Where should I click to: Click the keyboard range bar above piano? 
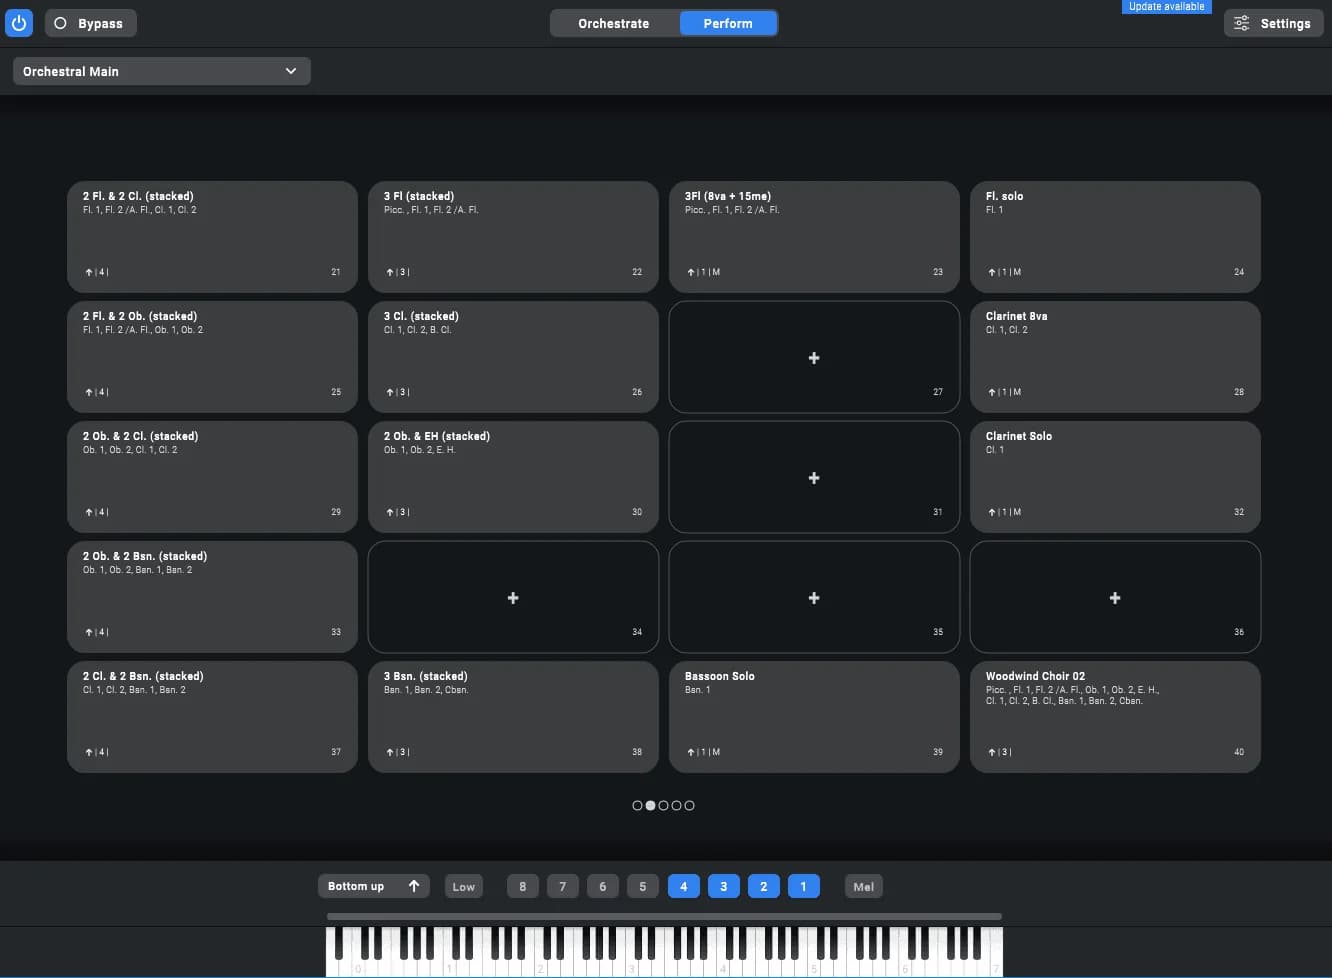coord(664,916)
